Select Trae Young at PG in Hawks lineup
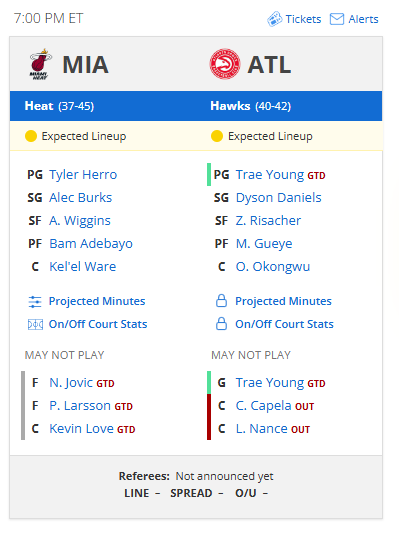Viewport: 399px width, 536px height. point(270,175)
